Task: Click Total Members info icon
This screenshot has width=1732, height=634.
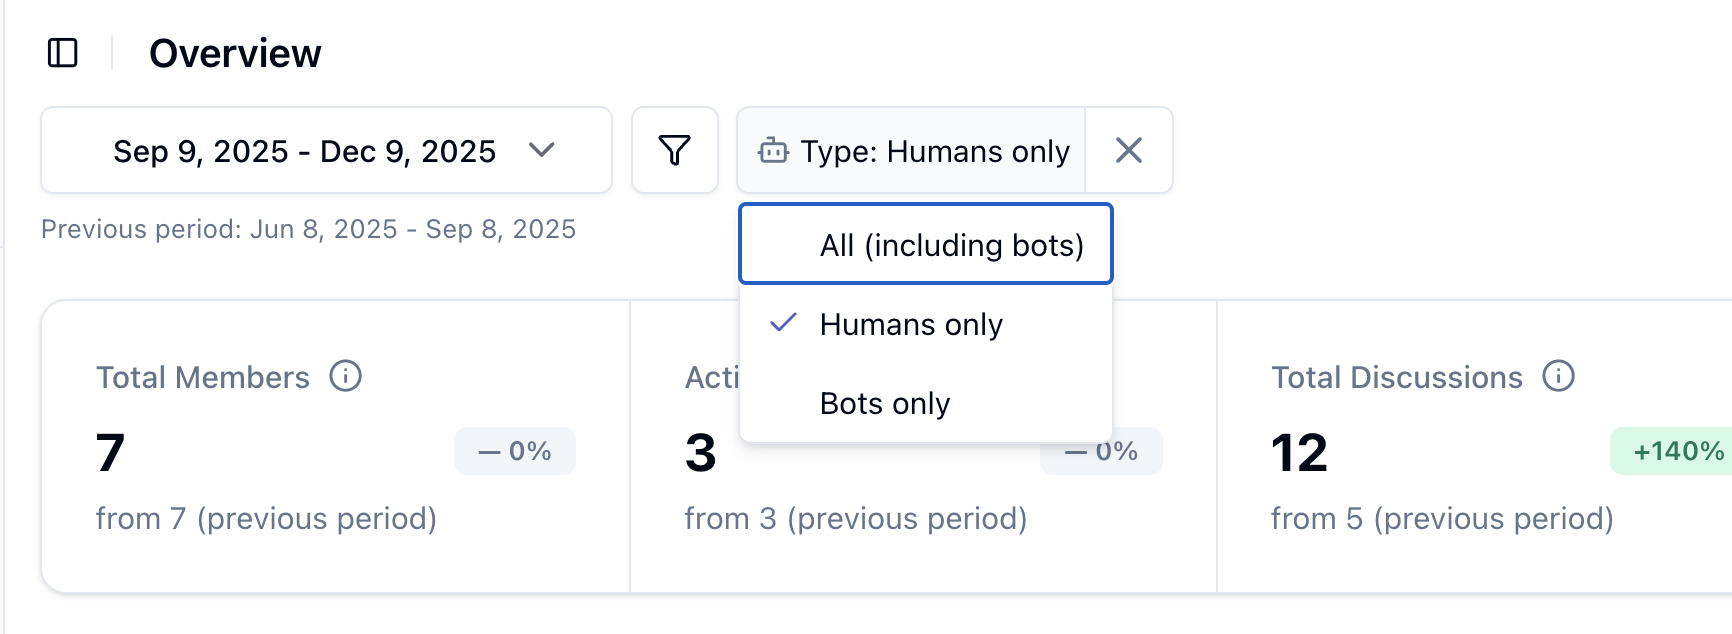Action: point(346,377)
